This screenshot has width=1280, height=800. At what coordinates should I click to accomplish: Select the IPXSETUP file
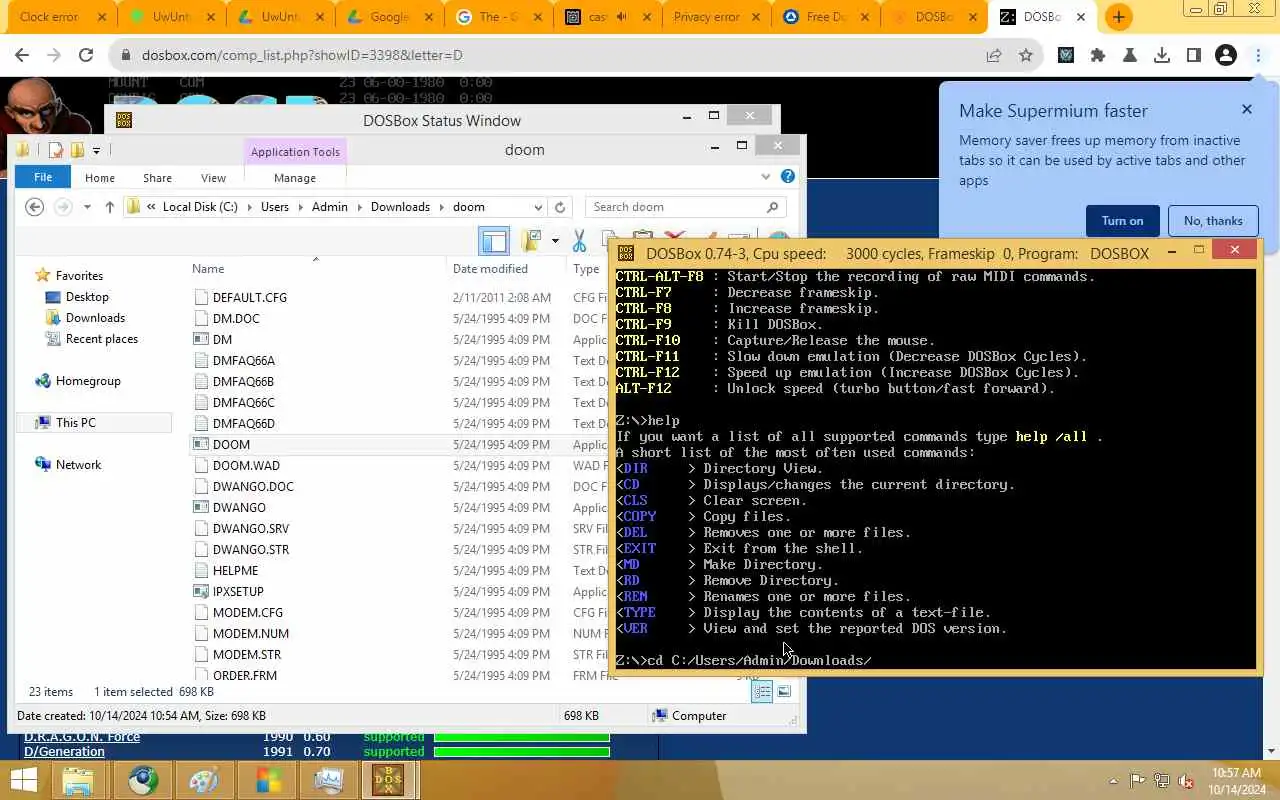238,591
